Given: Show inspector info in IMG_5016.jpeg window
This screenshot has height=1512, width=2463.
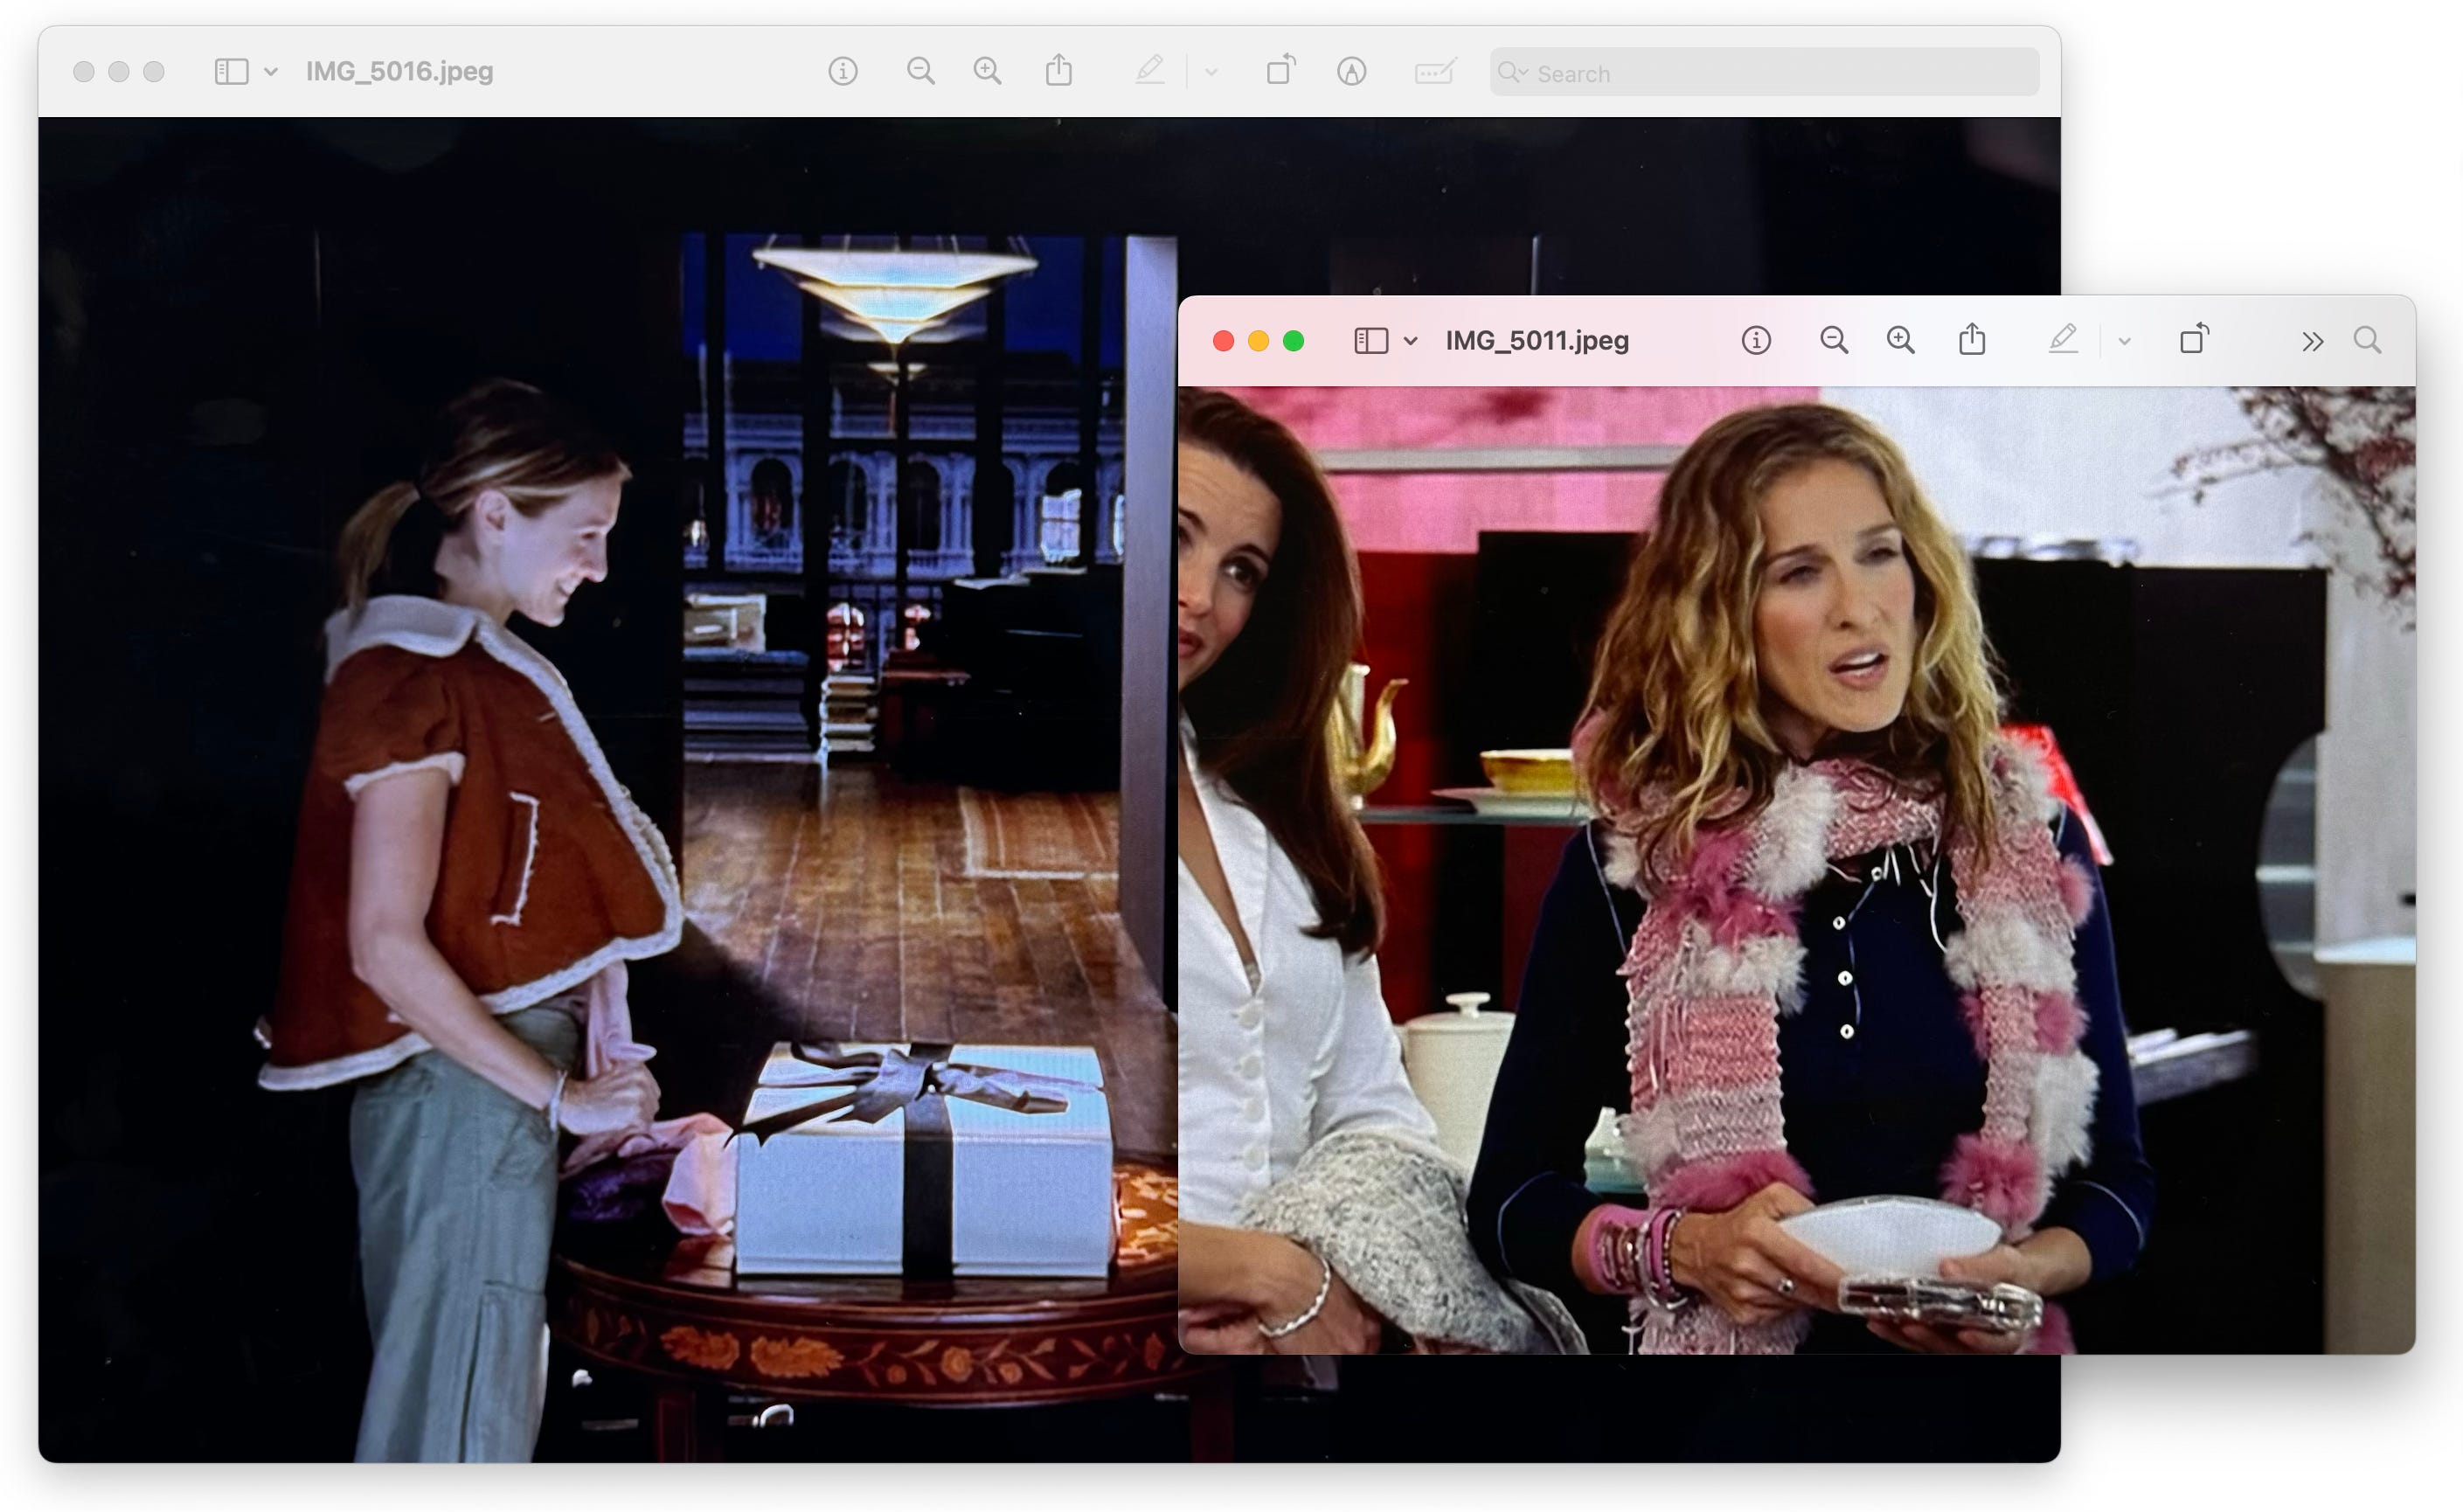Looking at the screenshot, I should pyautogui.click(x=843, y=71).
